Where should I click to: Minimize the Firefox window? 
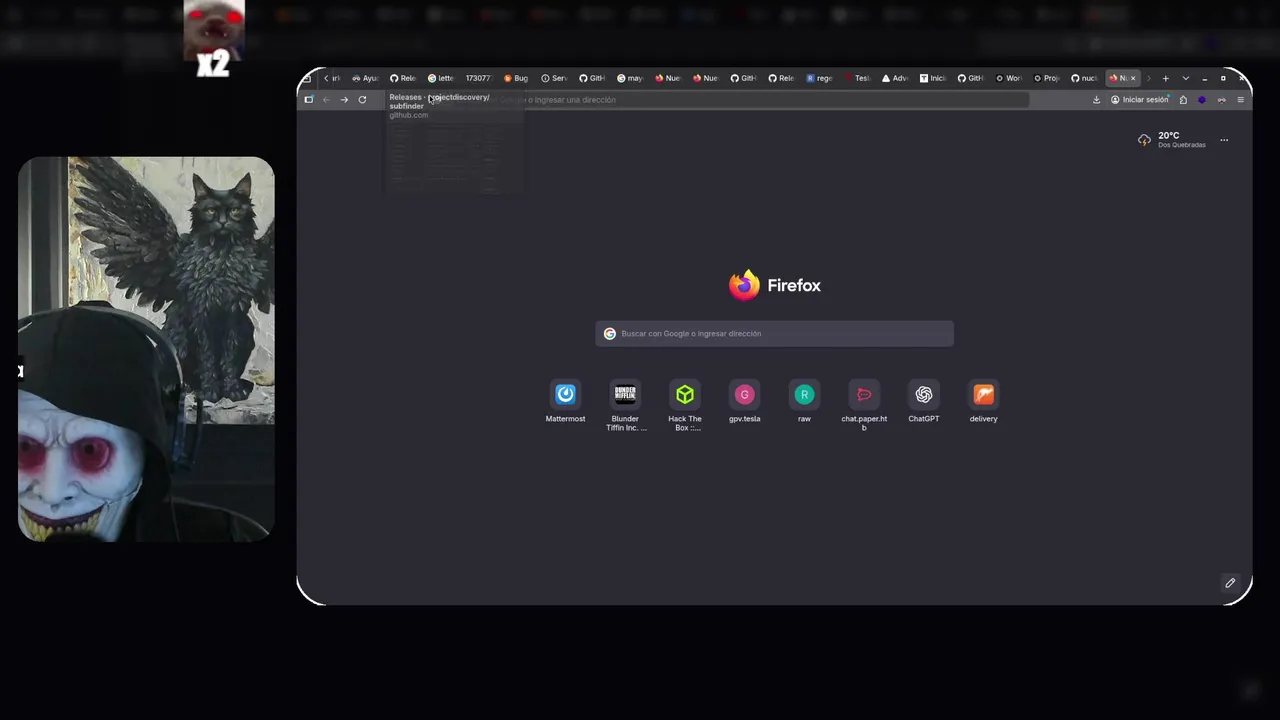[x=1205, y=78]
